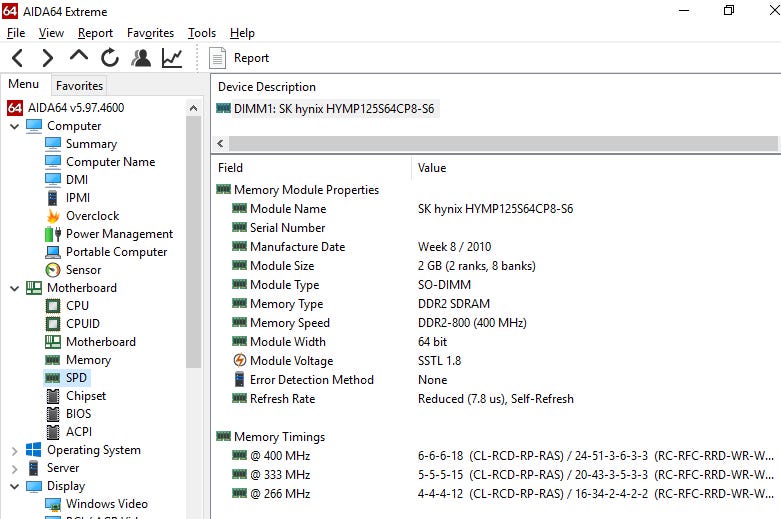The width and height of the screenshot is (781, 519).
Task: Select the Display tree item label
Action: [66, 486]
